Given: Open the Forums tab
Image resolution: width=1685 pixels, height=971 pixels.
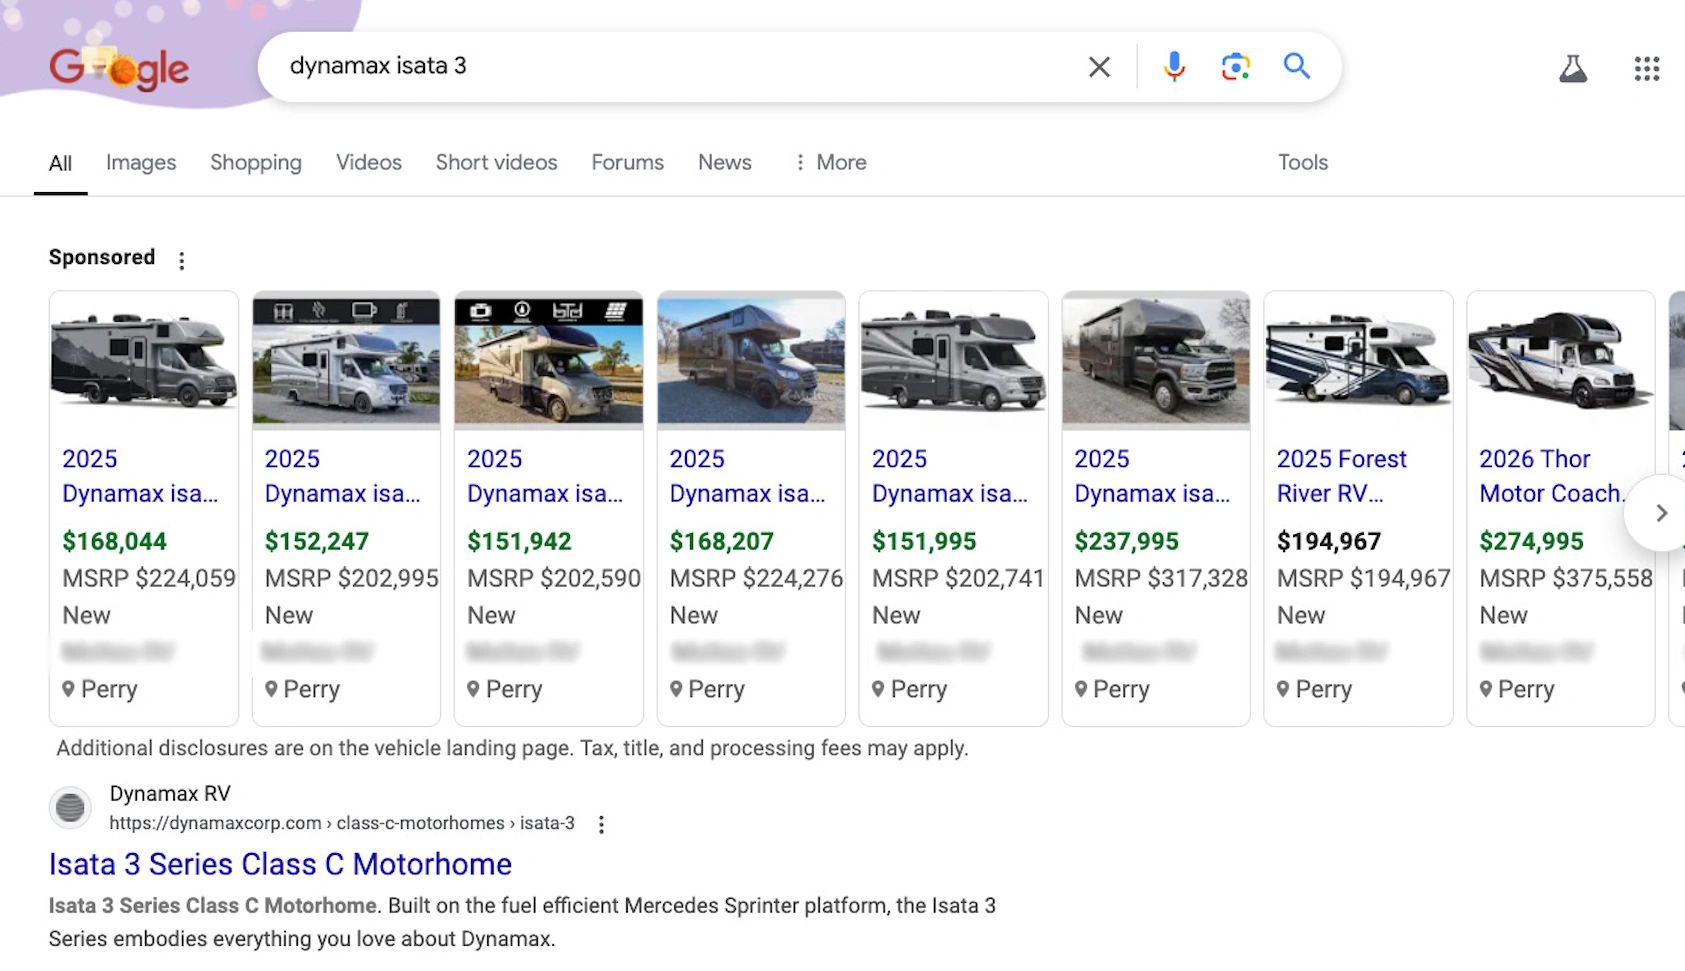Looking at the screenshot, I should pyautogui.click(x=627, y=162).
